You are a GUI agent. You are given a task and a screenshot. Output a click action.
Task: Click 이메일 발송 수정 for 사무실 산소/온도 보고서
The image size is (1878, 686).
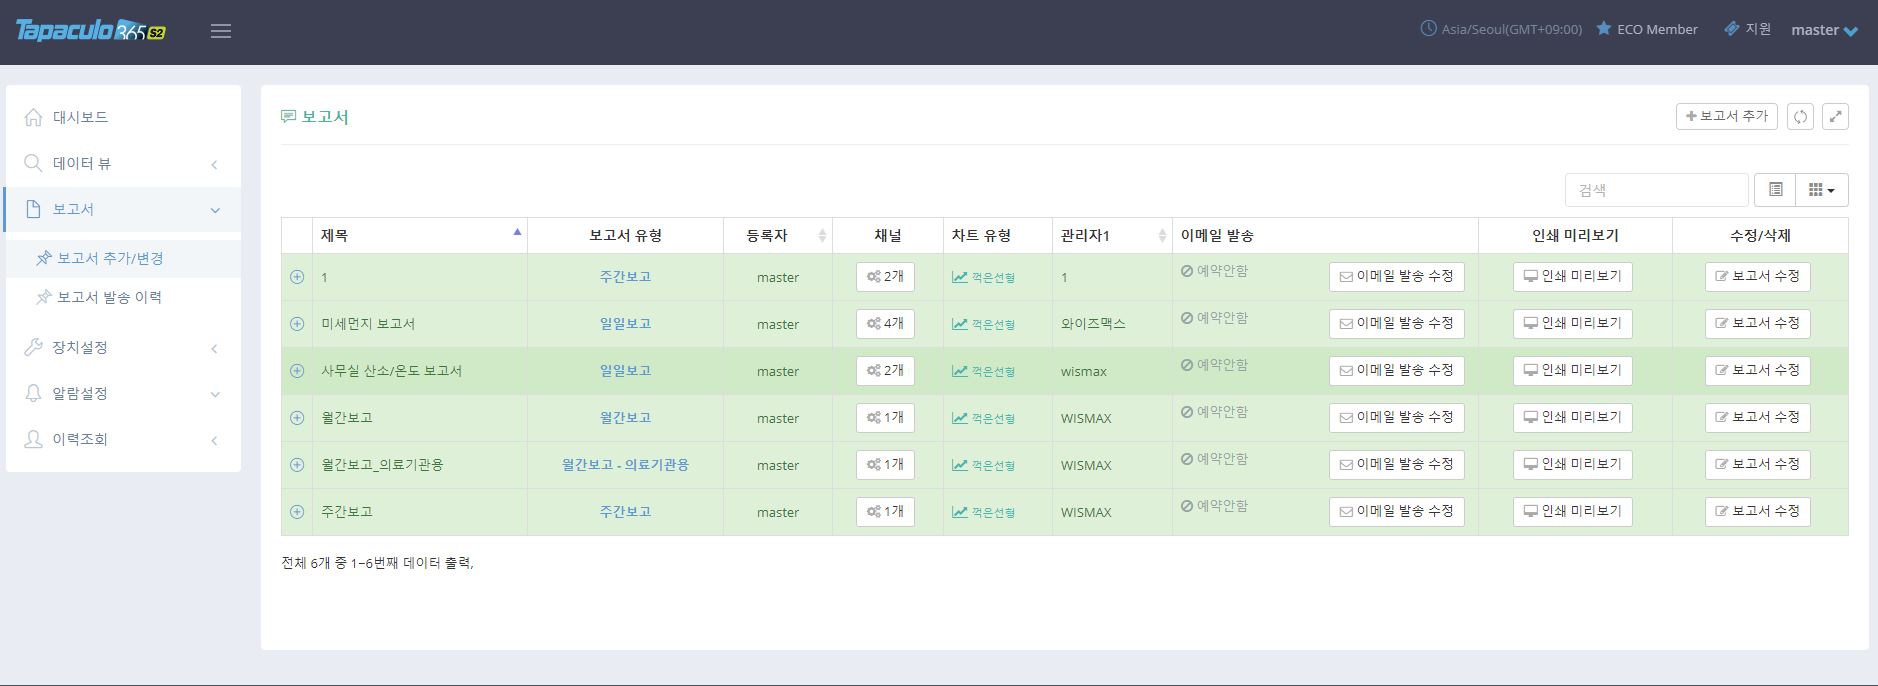tap(1396, 371)
